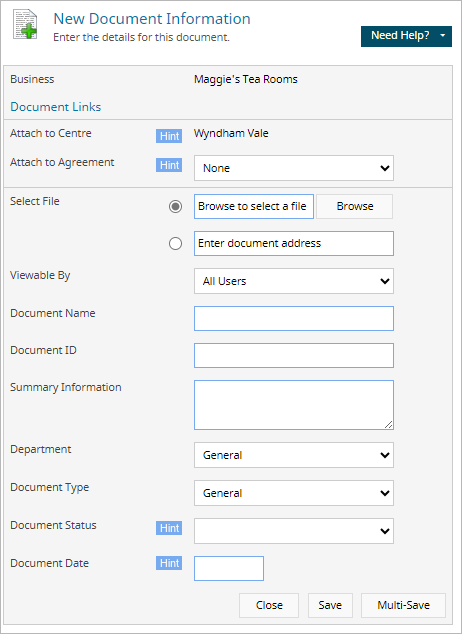Click the Document ID input field
This screenshot has height=634, width=462.
pos(294,355)
